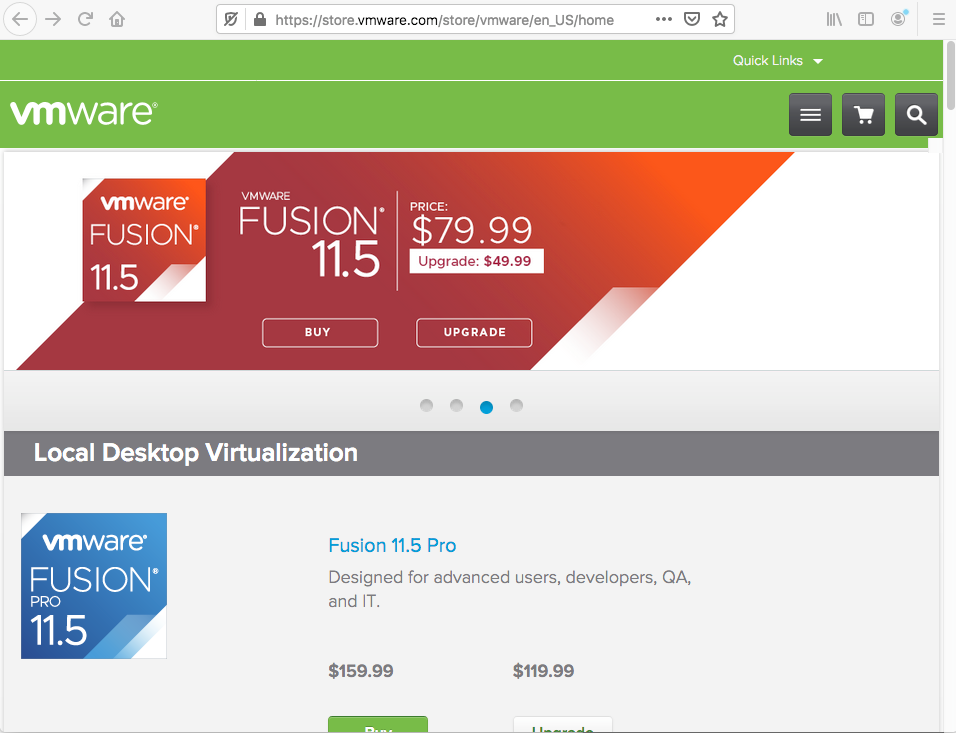The image size is (956, 733).
Task: Click the Fusion Pro 11.5 product thumbnail
Action: pyautogui.click(x=94, y=586)
